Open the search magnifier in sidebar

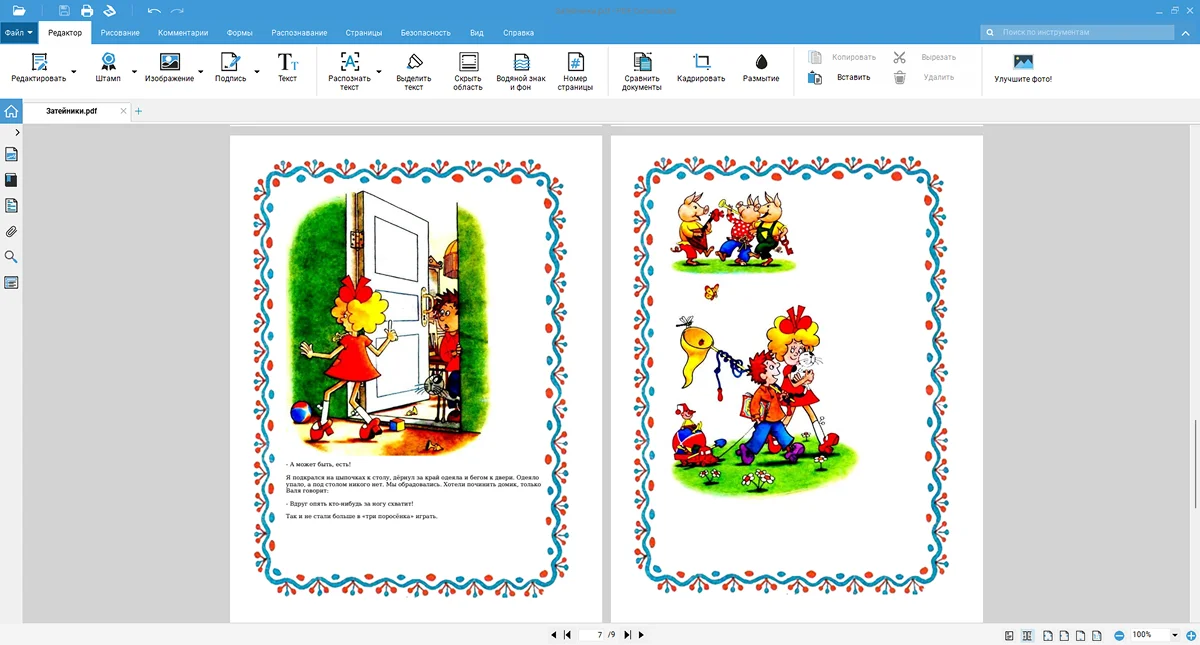[x=11, y=257]
